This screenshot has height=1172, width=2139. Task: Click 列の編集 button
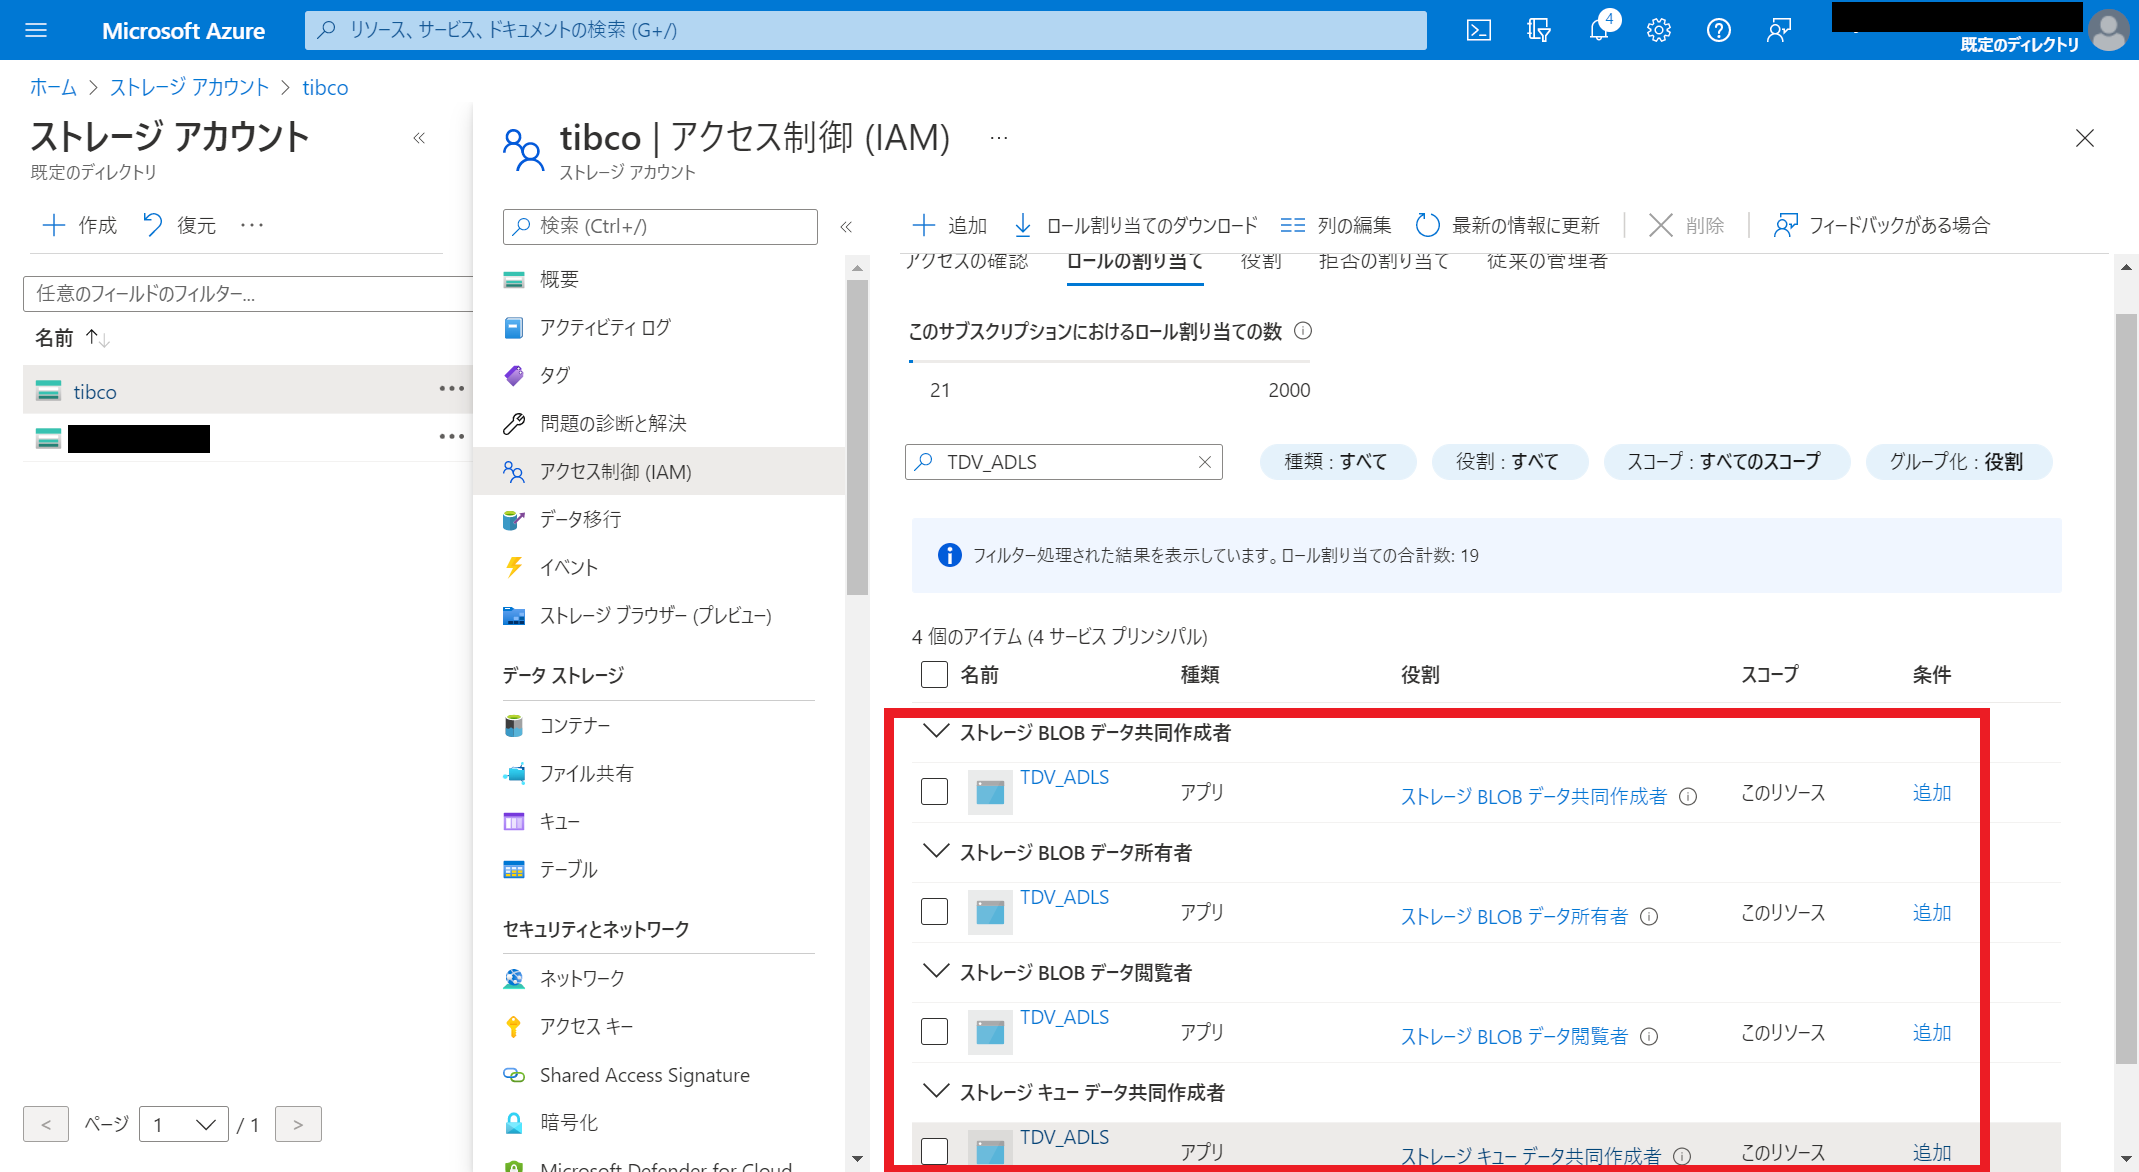1335,225
